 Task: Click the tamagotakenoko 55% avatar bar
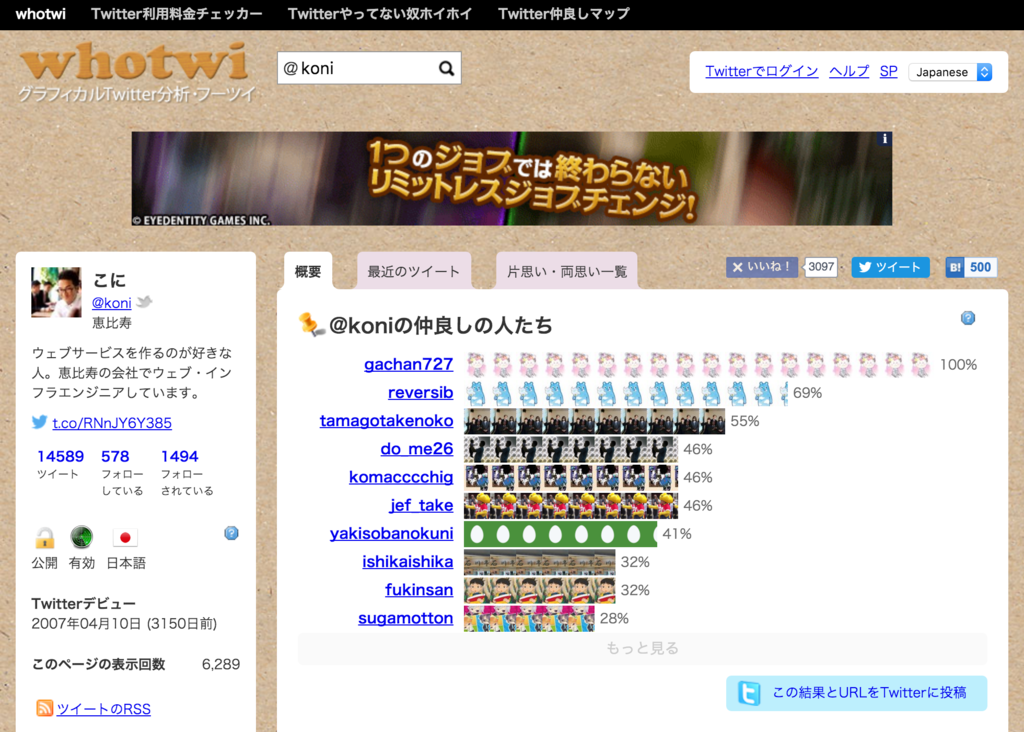click(x=594, y=421)
